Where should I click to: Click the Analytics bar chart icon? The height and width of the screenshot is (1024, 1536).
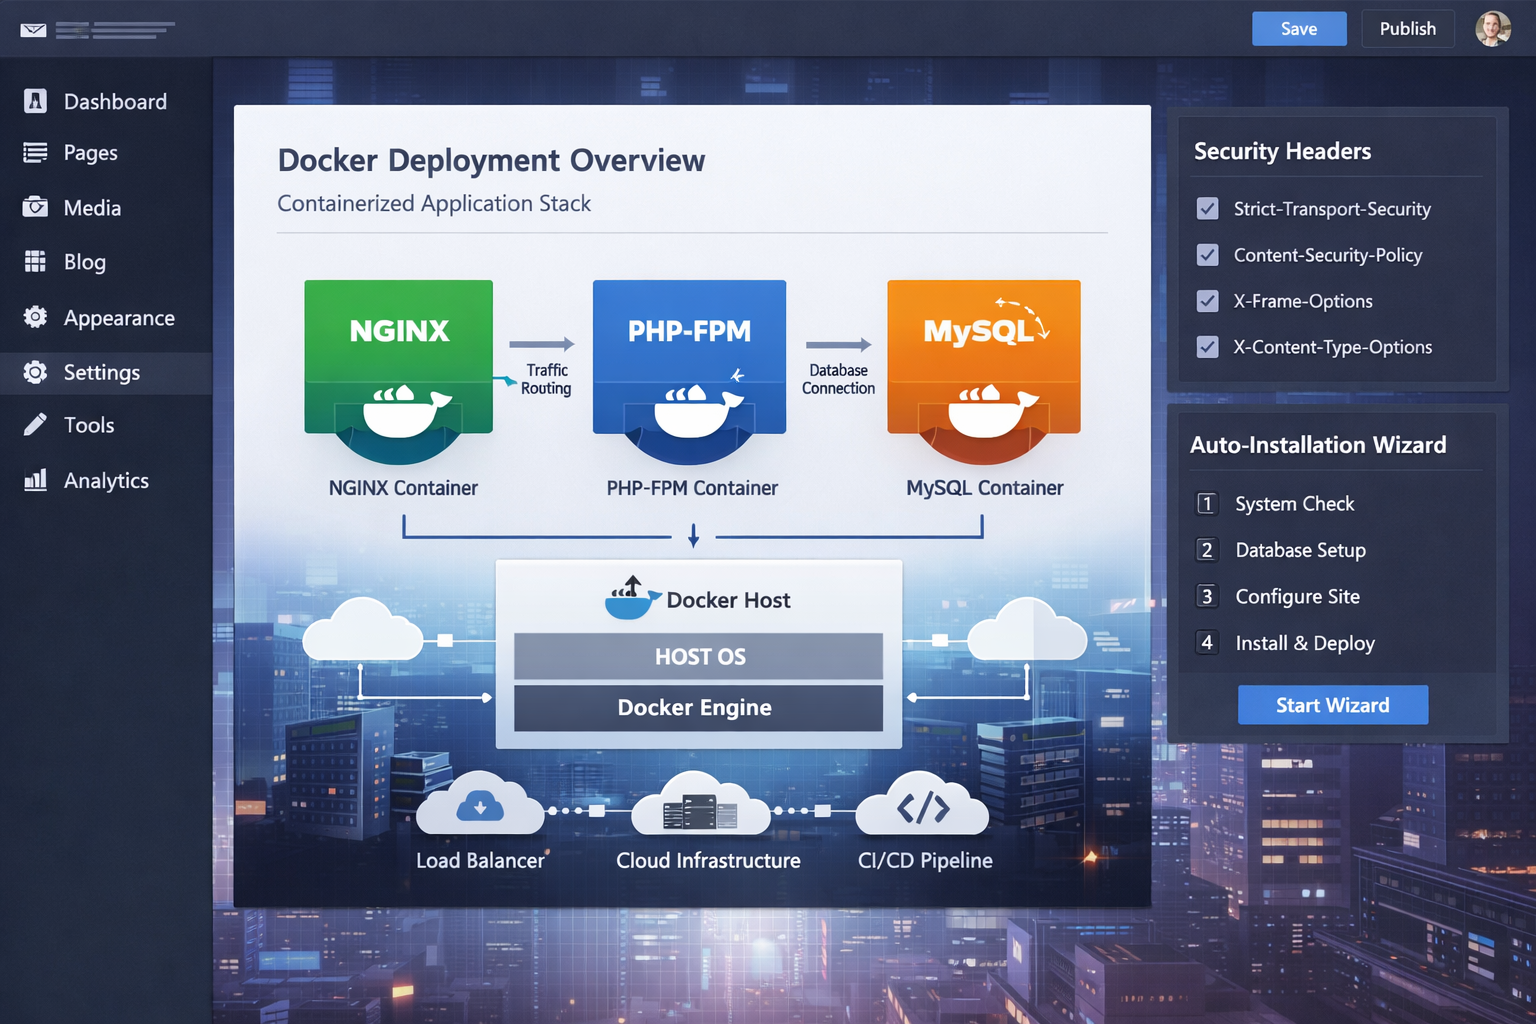[35, 480]
